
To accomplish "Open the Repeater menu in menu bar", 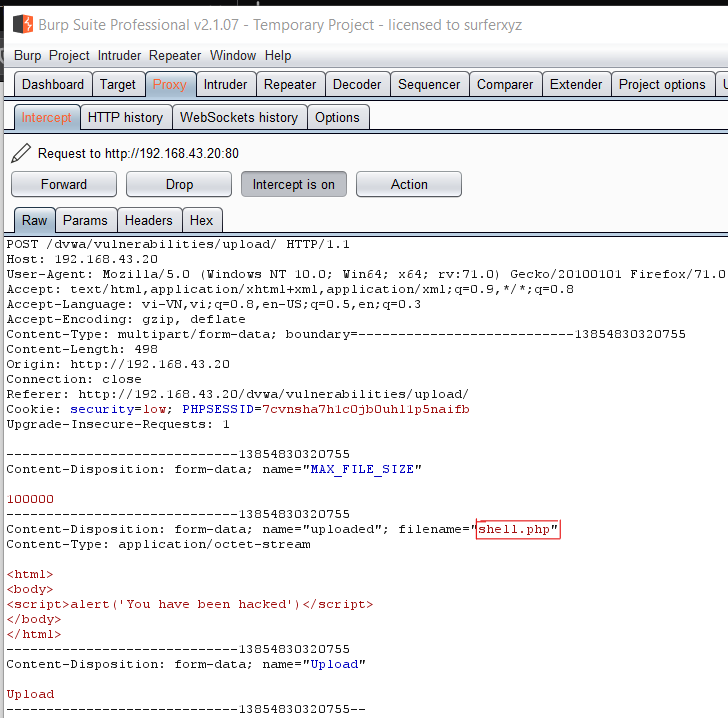I will click(175, 55).
